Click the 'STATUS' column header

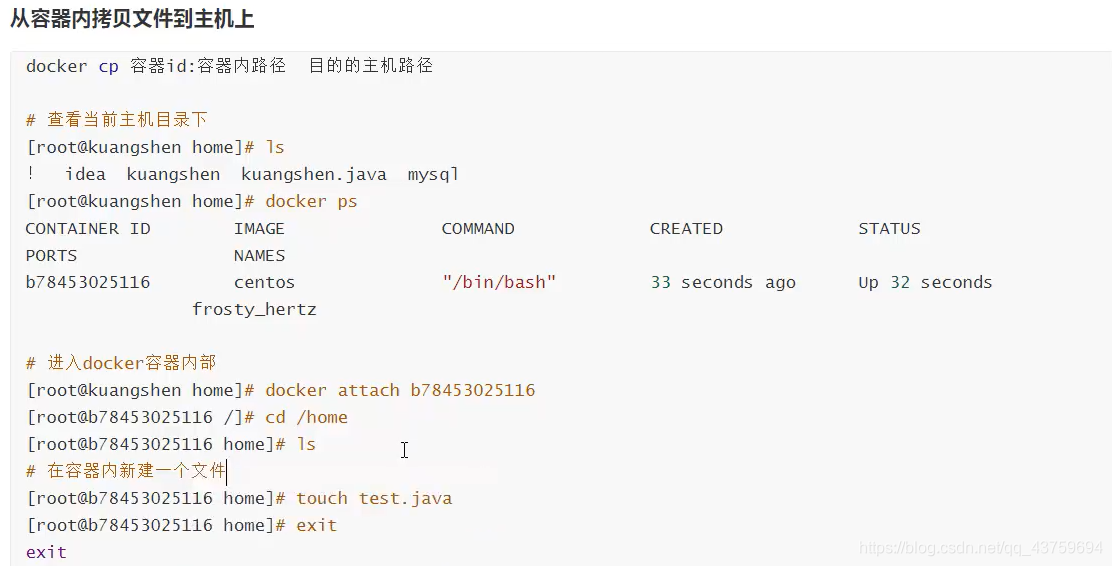(x=889, y=228)
